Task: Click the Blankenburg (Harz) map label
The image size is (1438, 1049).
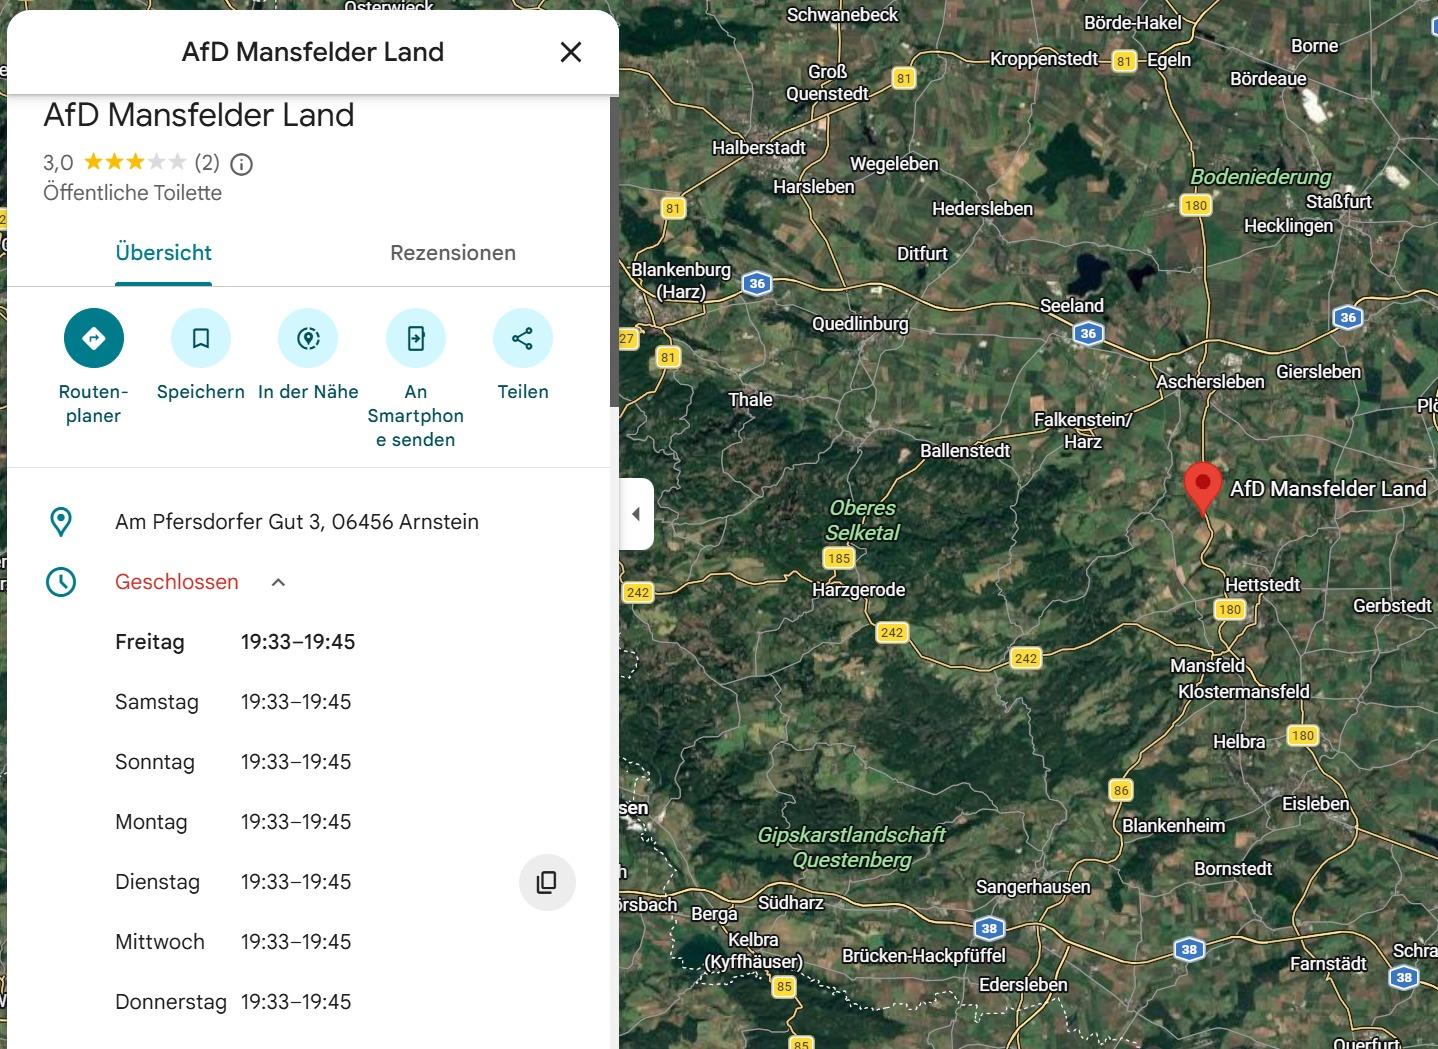Action: point(681,281)
